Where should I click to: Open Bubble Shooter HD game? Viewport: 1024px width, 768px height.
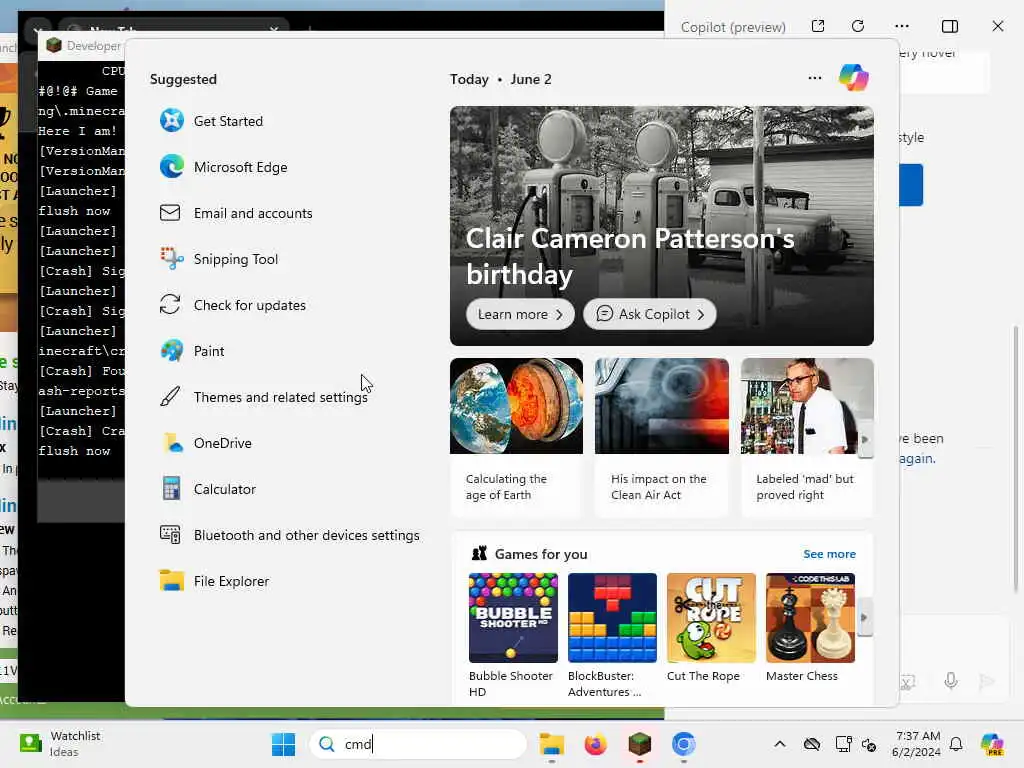(513, 635)
